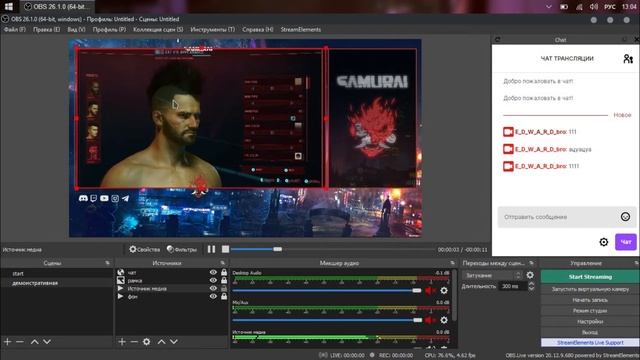Open the Файл menu

tap(15, 29)
